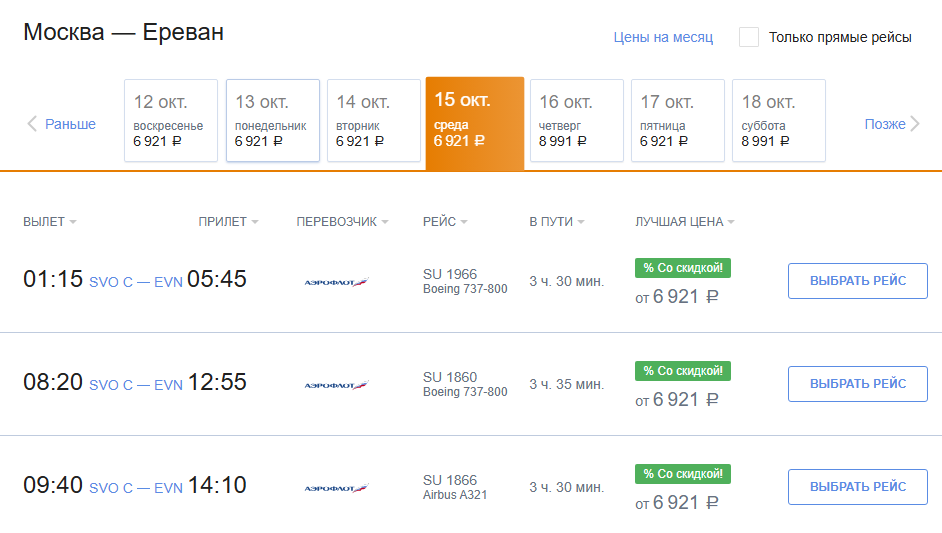Click the SVO C — EVN route link at 08:20

pyautogui.click(x=136, y=385)
